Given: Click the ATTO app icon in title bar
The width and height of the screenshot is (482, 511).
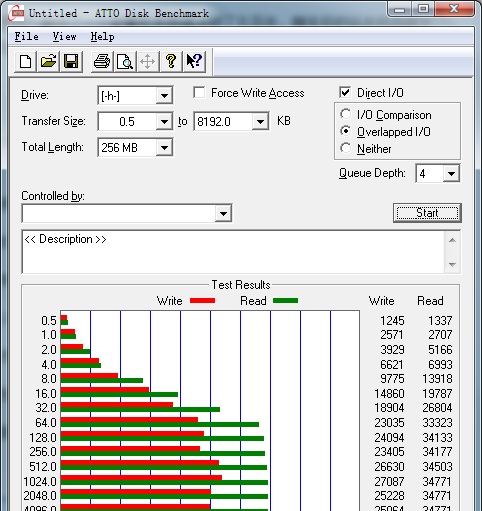Looking at the screenshot, I should (17, 13).
